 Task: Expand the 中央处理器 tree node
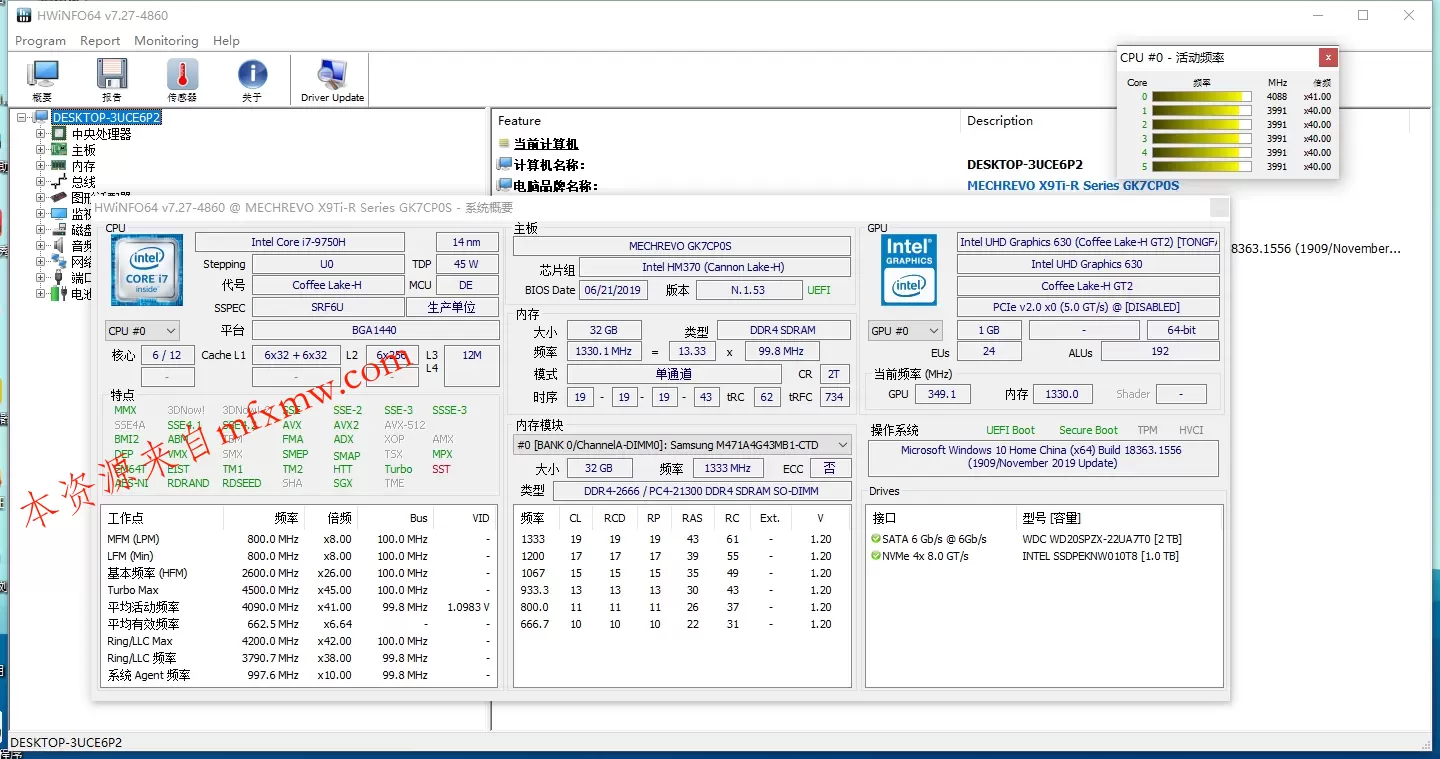[x=41, y=134]
